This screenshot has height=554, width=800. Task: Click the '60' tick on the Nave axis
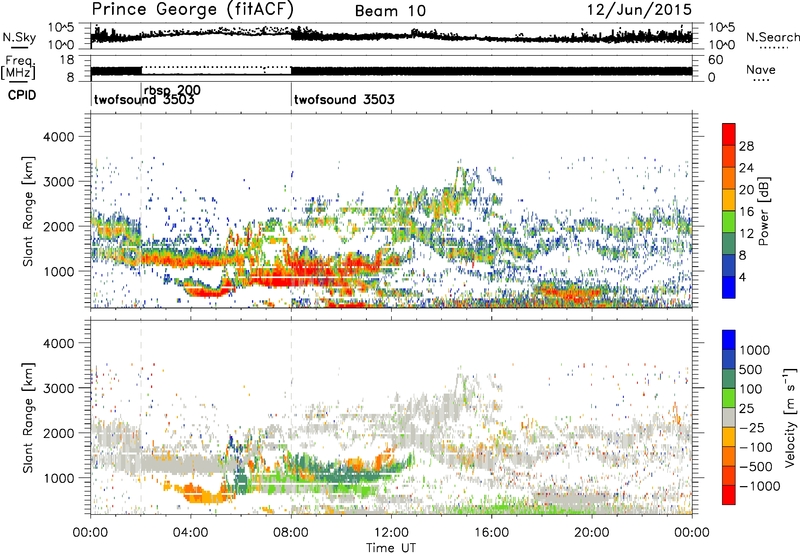click(x=715, y=60)
